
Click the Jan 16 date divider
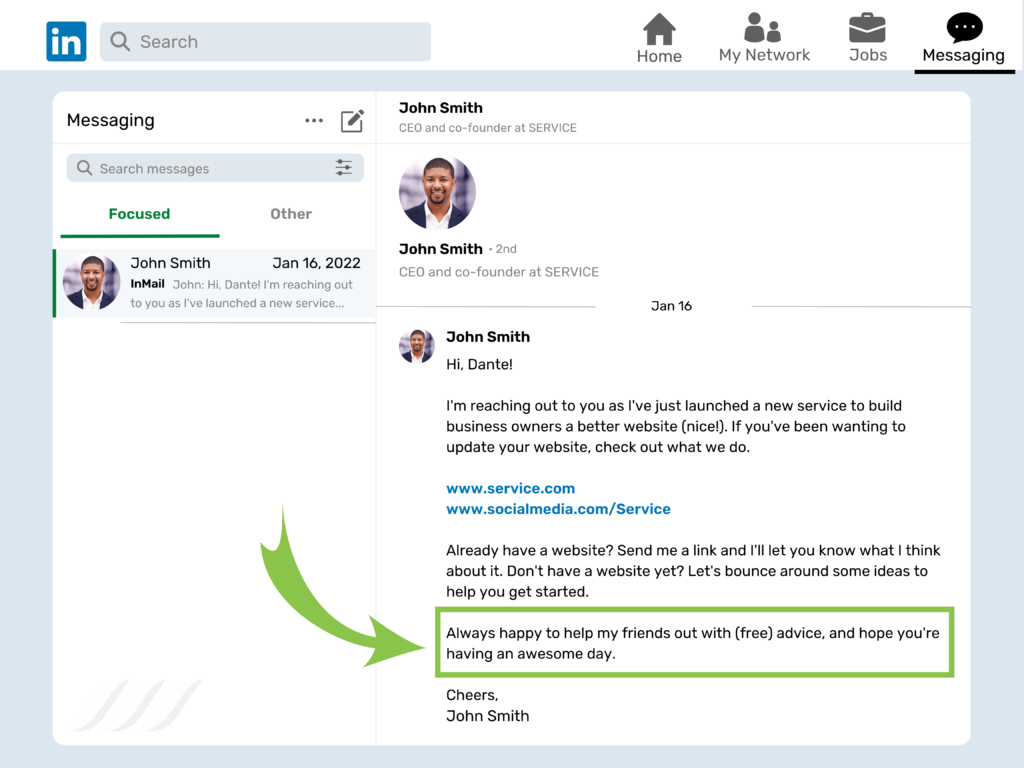(671, 306)
